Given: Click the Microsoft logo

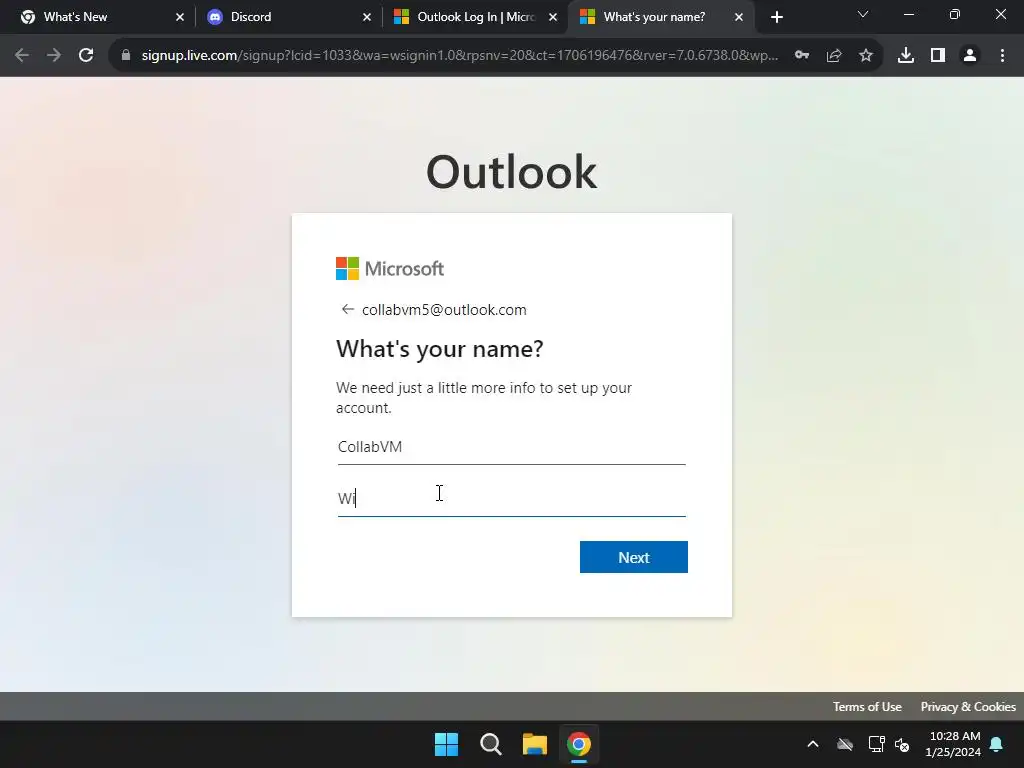Looking at the screenshot, I should [x=390, y=268].
